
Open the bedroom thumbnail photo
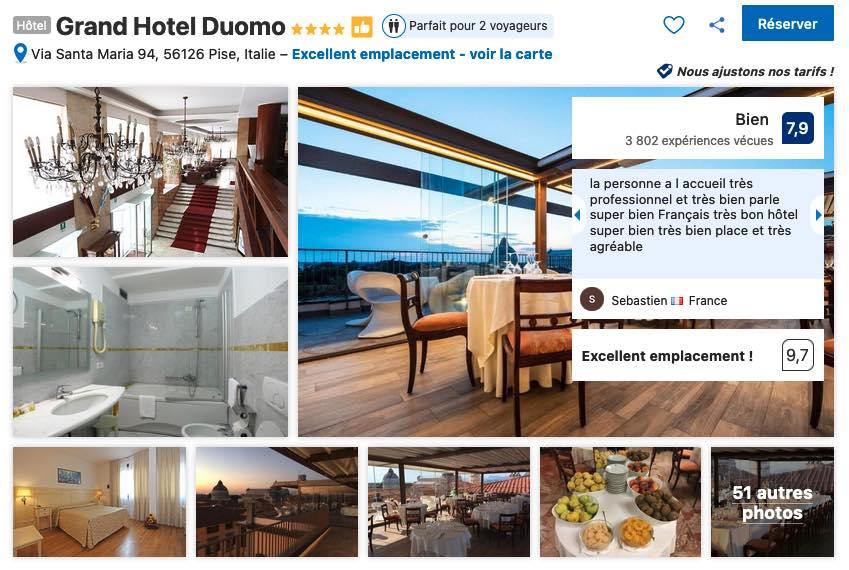[100, 502]
